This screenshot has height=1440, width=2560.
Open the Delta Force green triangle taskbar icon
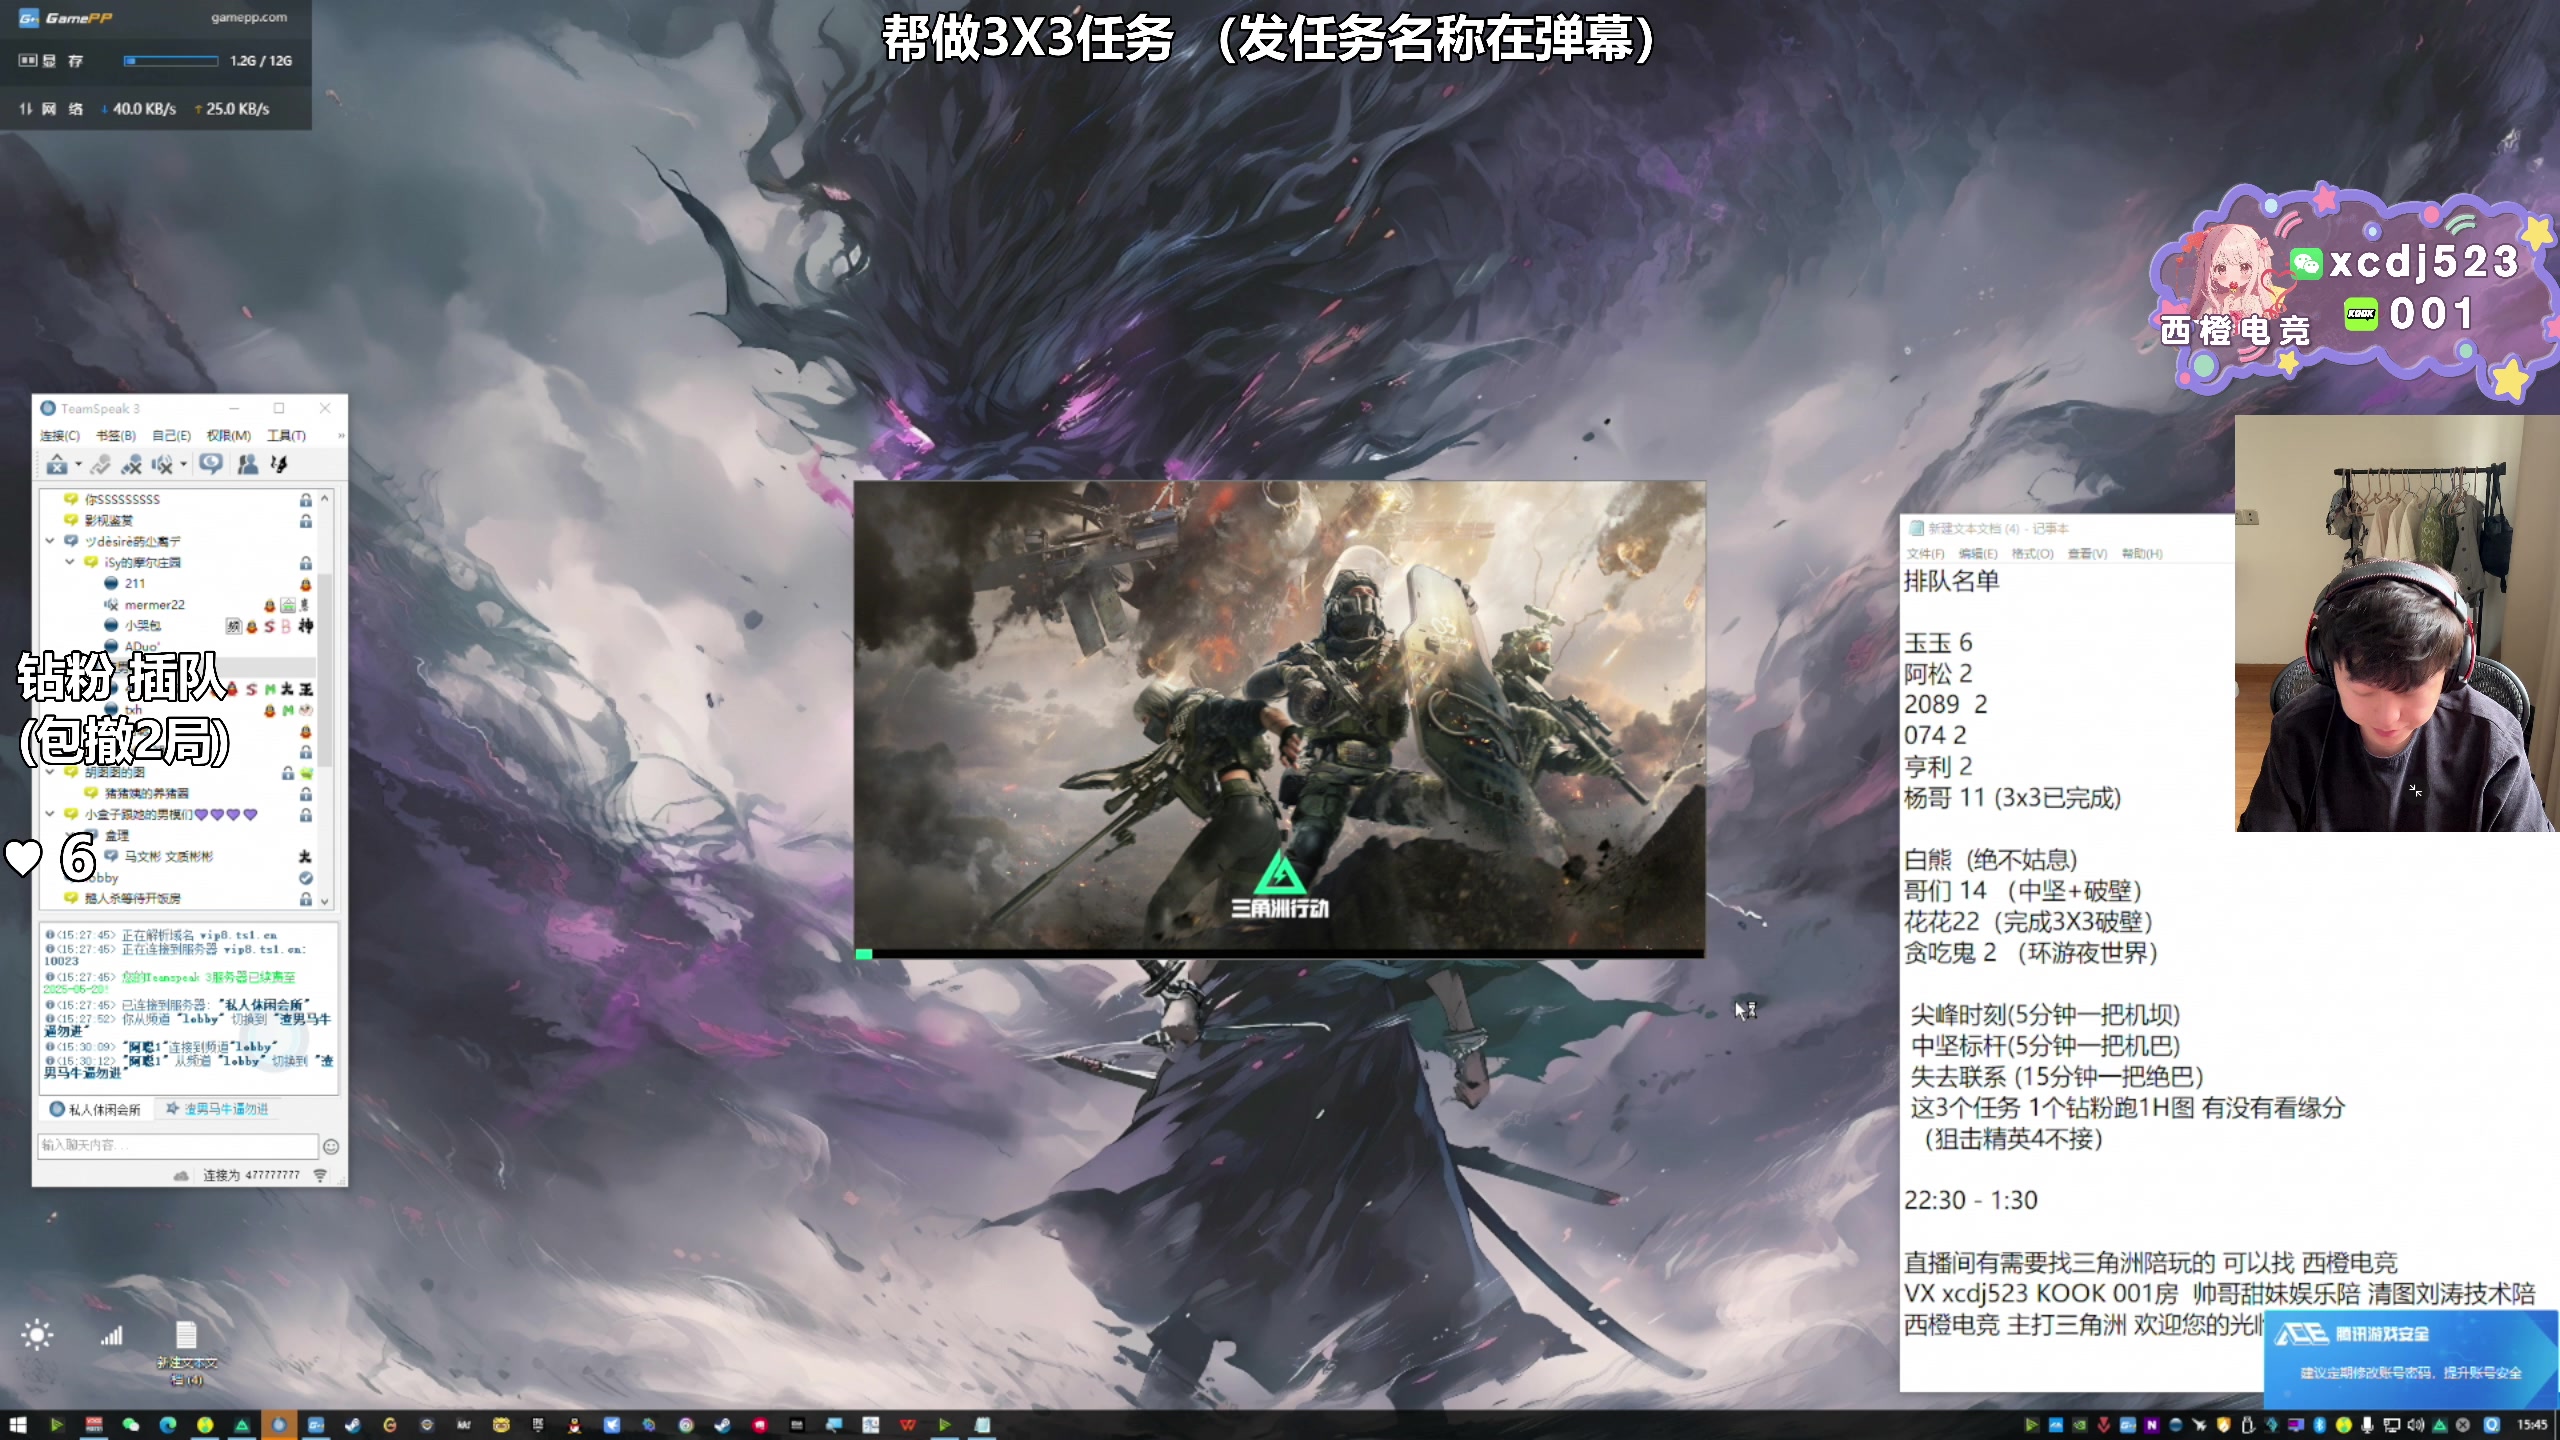[x=242, y=1425]
